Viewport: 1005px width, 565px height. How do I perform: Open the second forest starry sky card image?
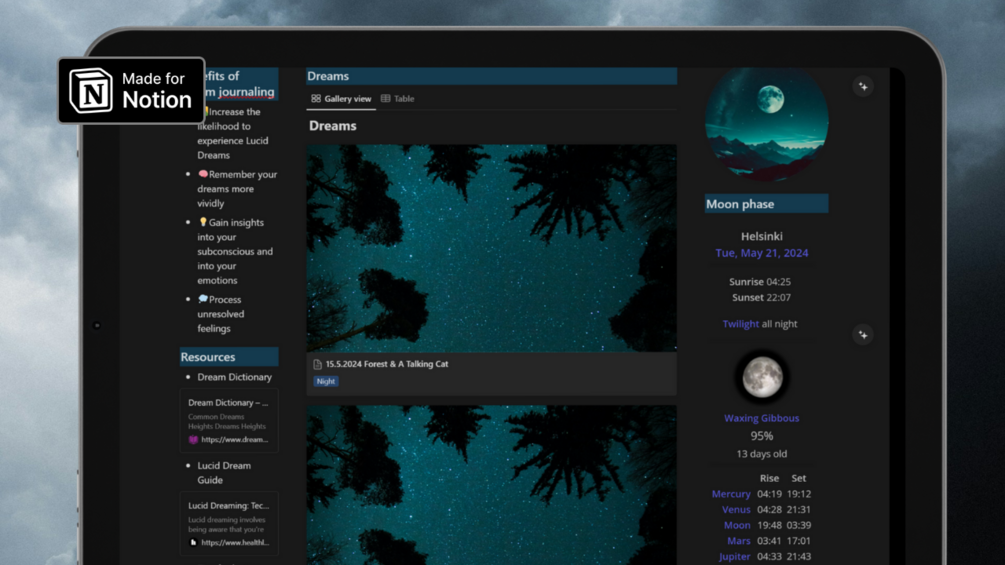(491, 485)
